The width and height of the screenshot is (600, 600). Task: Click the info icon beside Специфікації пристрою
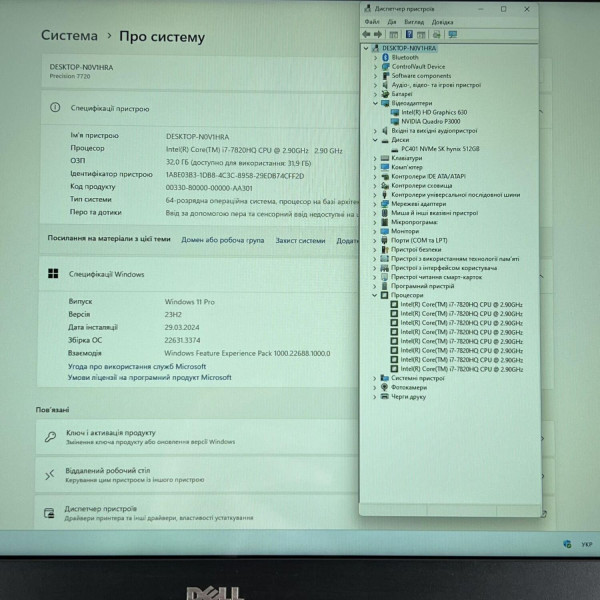[x=55, y=108]
